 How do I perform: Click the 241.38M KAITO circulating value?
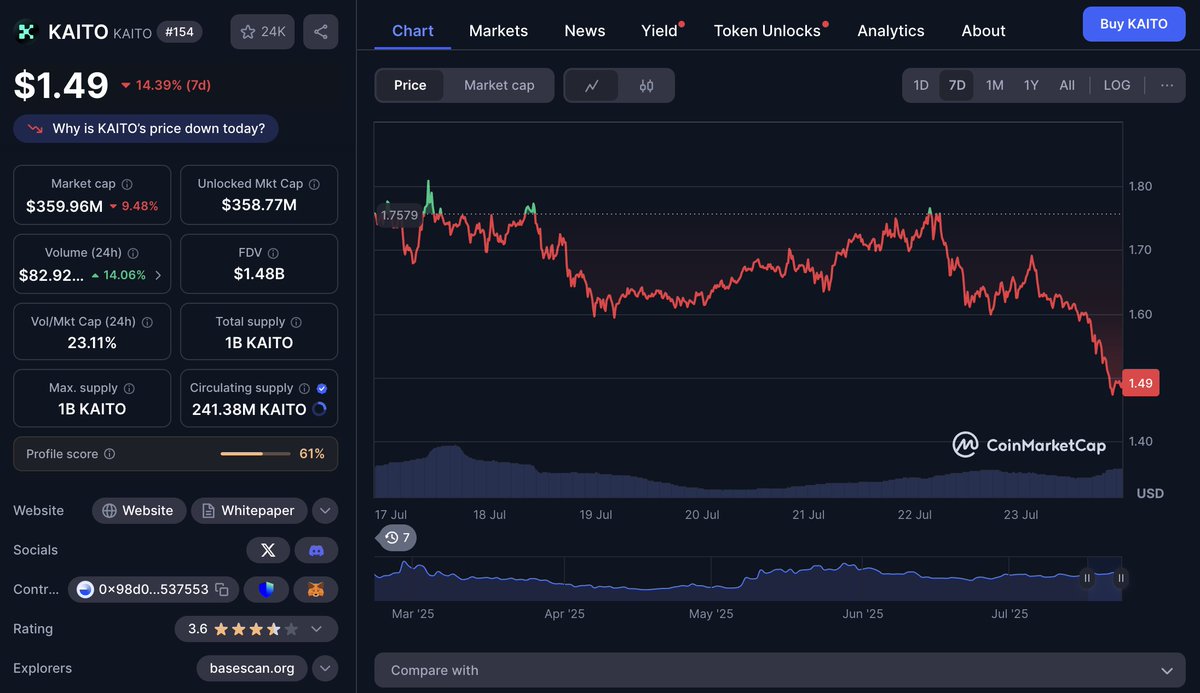click(x=249, y=409)
